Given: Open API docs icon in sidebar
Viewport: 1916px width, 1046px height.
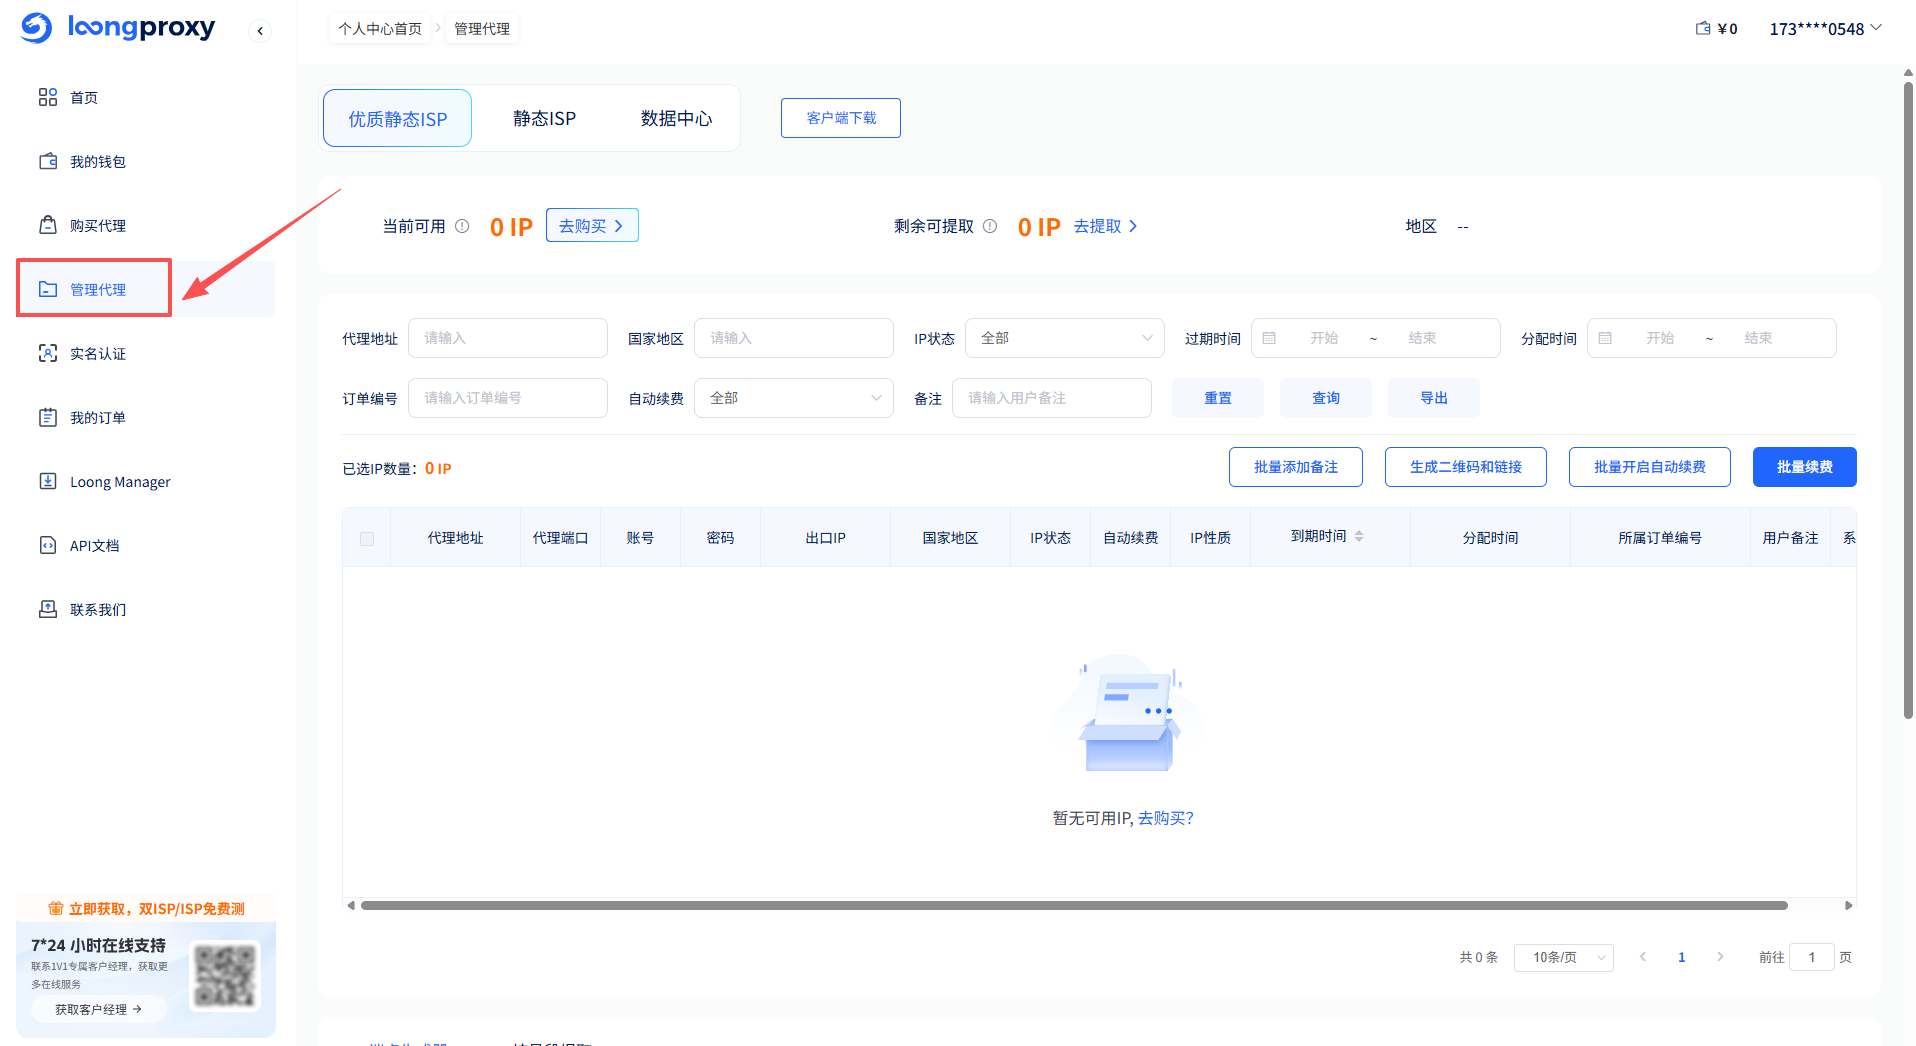Looking at the screenshot, I should (x=47, y=545).
